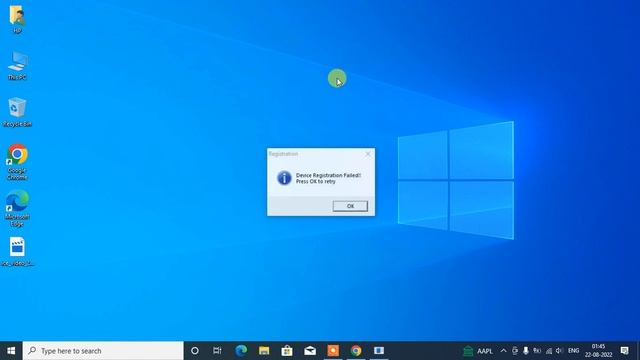Open the HP user folder on desktop
This screenshot has width=640, height=360.
(17, 18)
